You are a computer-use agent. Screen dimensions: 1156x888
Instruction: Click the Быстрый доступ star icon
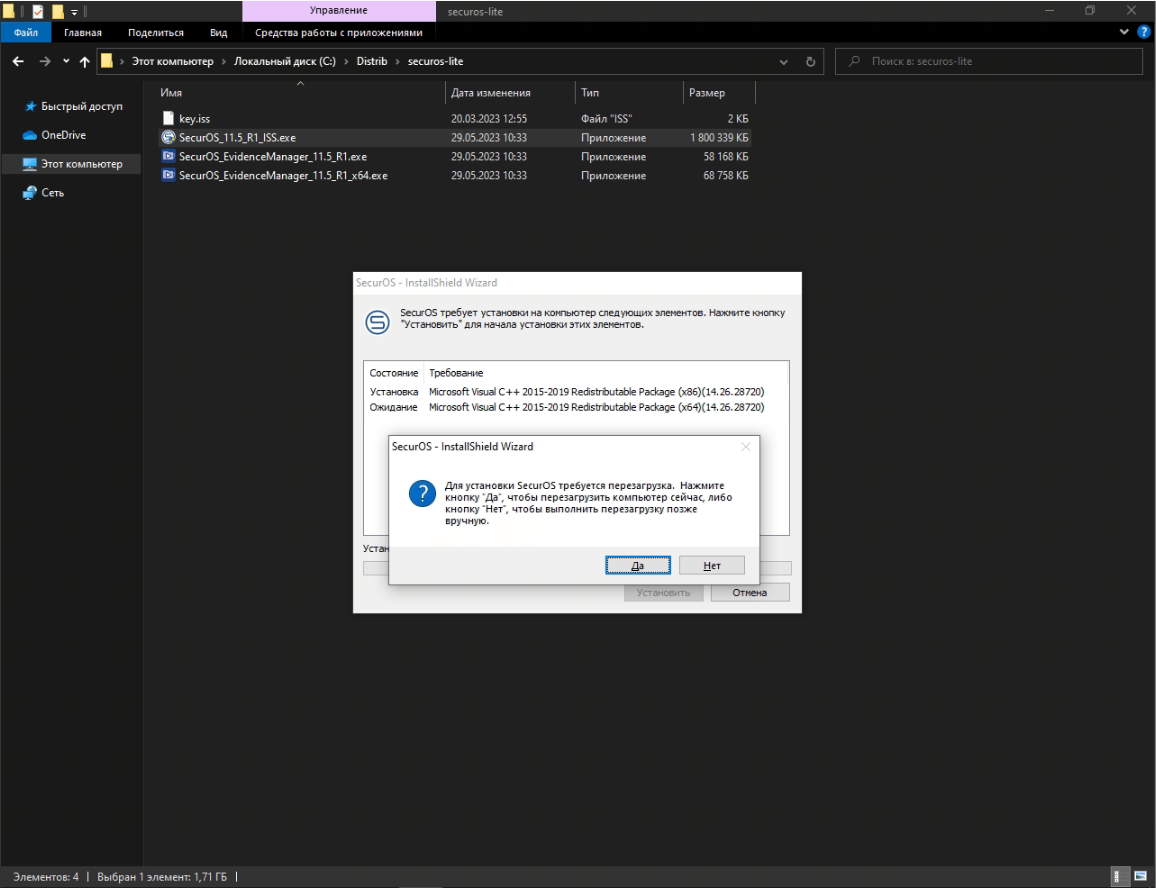(x=30, y=107)
